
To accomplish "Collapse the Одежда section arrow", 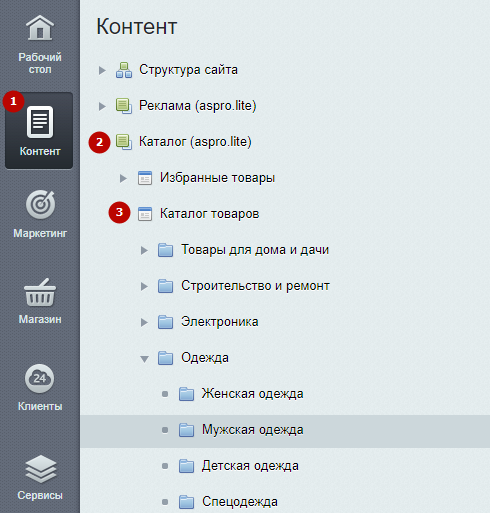I will click(144, 359).
